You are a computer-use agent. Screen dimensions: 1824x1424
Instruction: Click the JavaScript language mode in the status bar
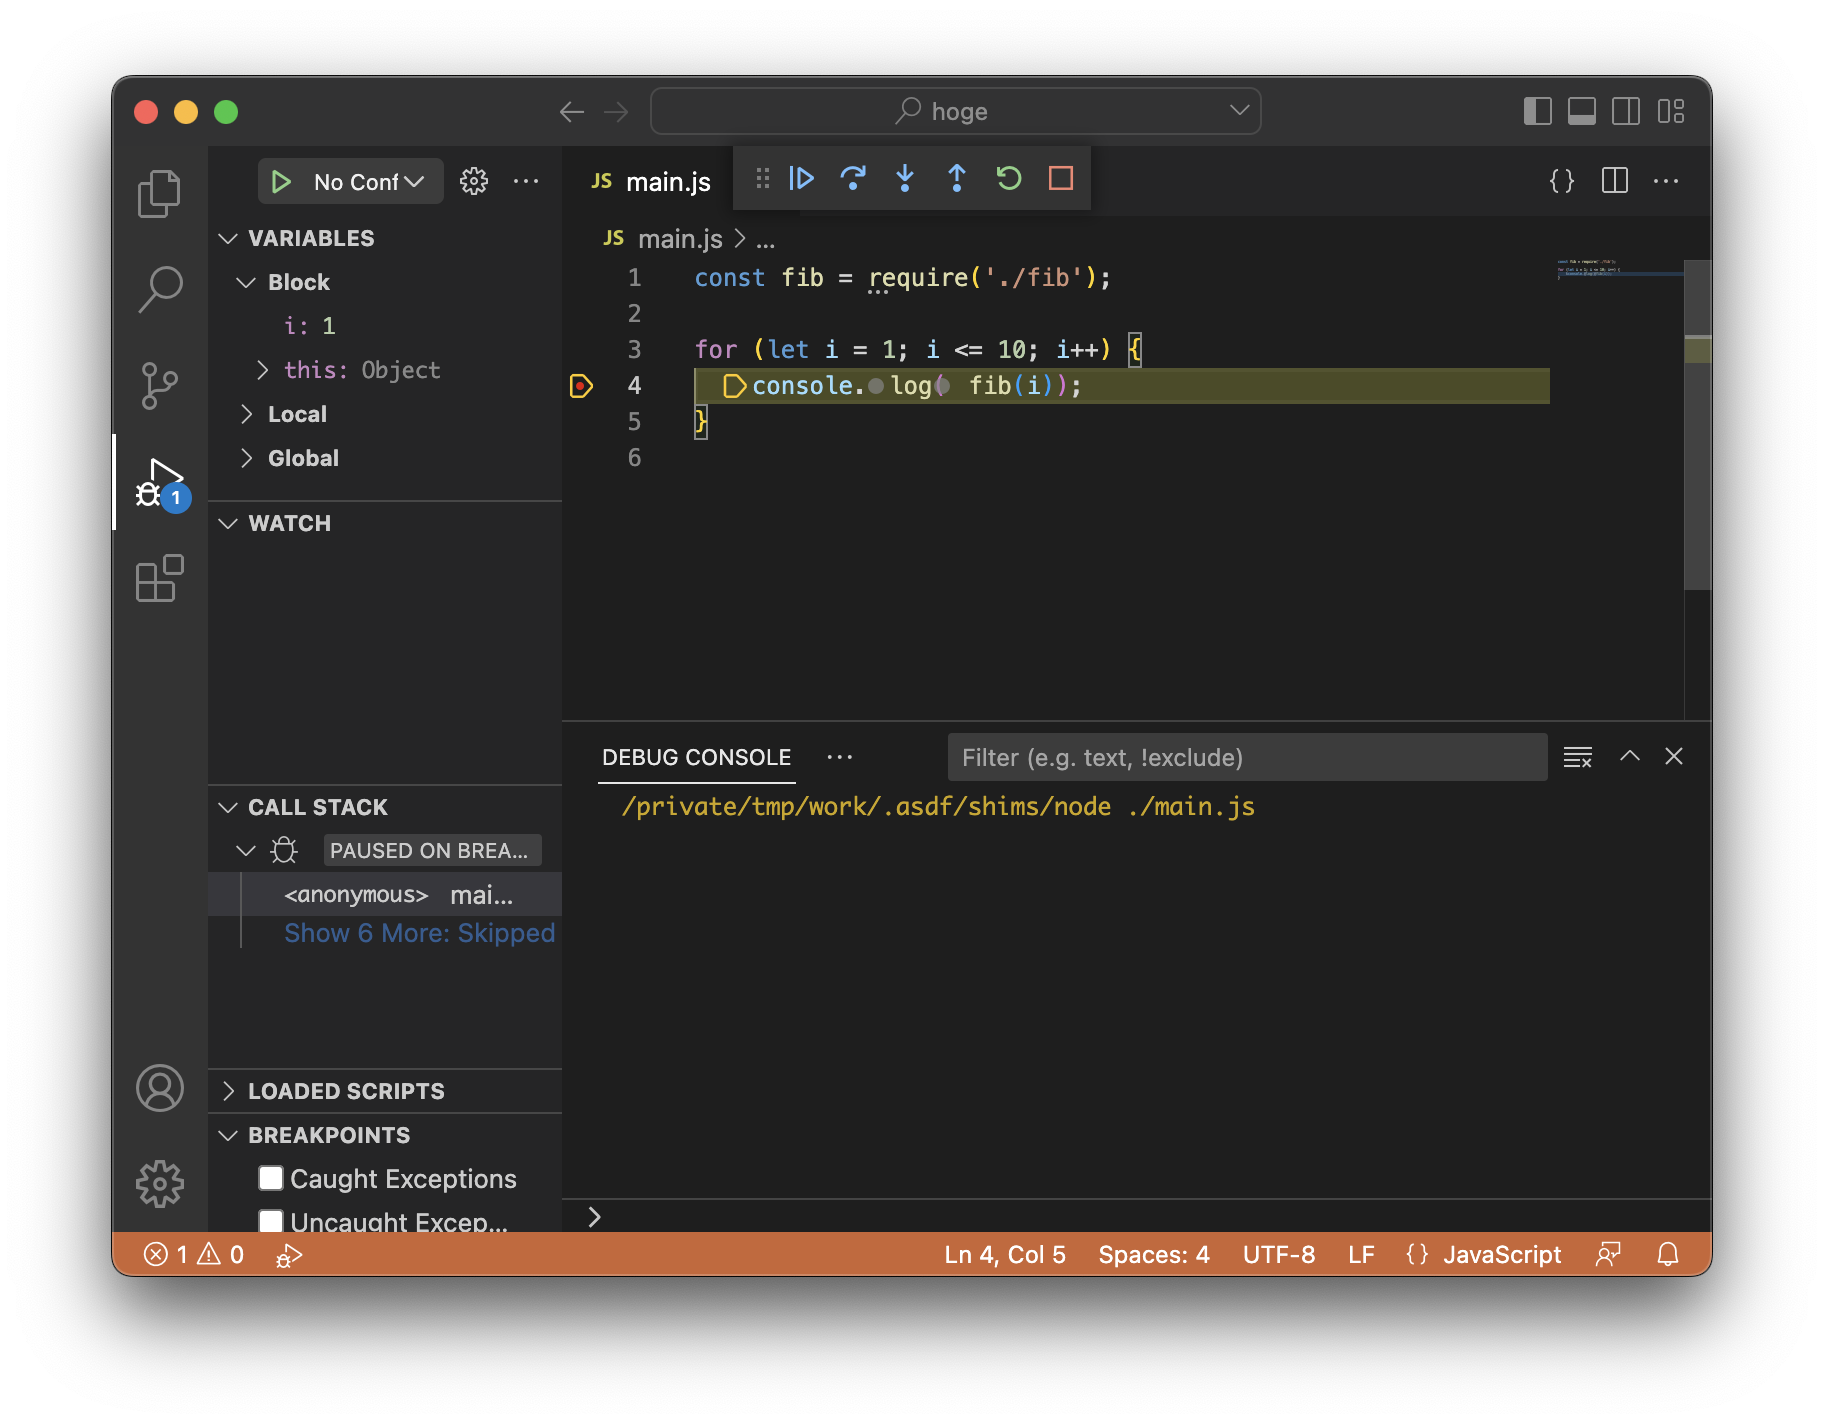[x=1501, y=1255]
